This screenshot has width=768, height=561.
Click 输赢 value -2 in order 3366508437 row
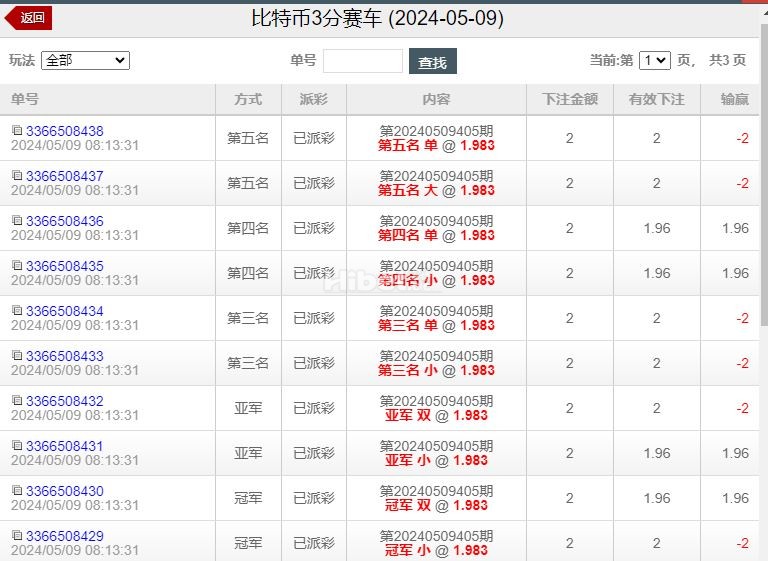tap(742, 183)
